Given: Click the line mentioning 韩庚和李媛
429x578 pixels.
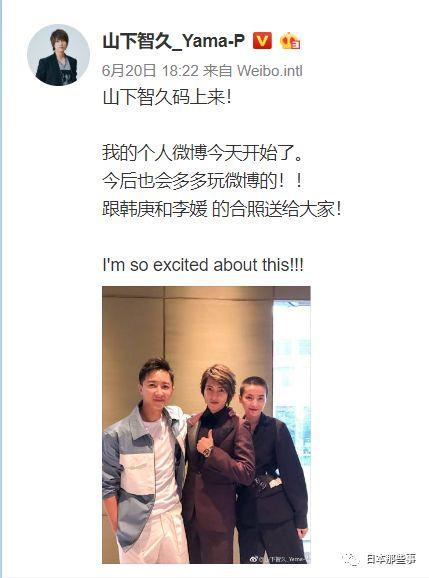Looking at the screenshot, I should click(x=222, y=210).
